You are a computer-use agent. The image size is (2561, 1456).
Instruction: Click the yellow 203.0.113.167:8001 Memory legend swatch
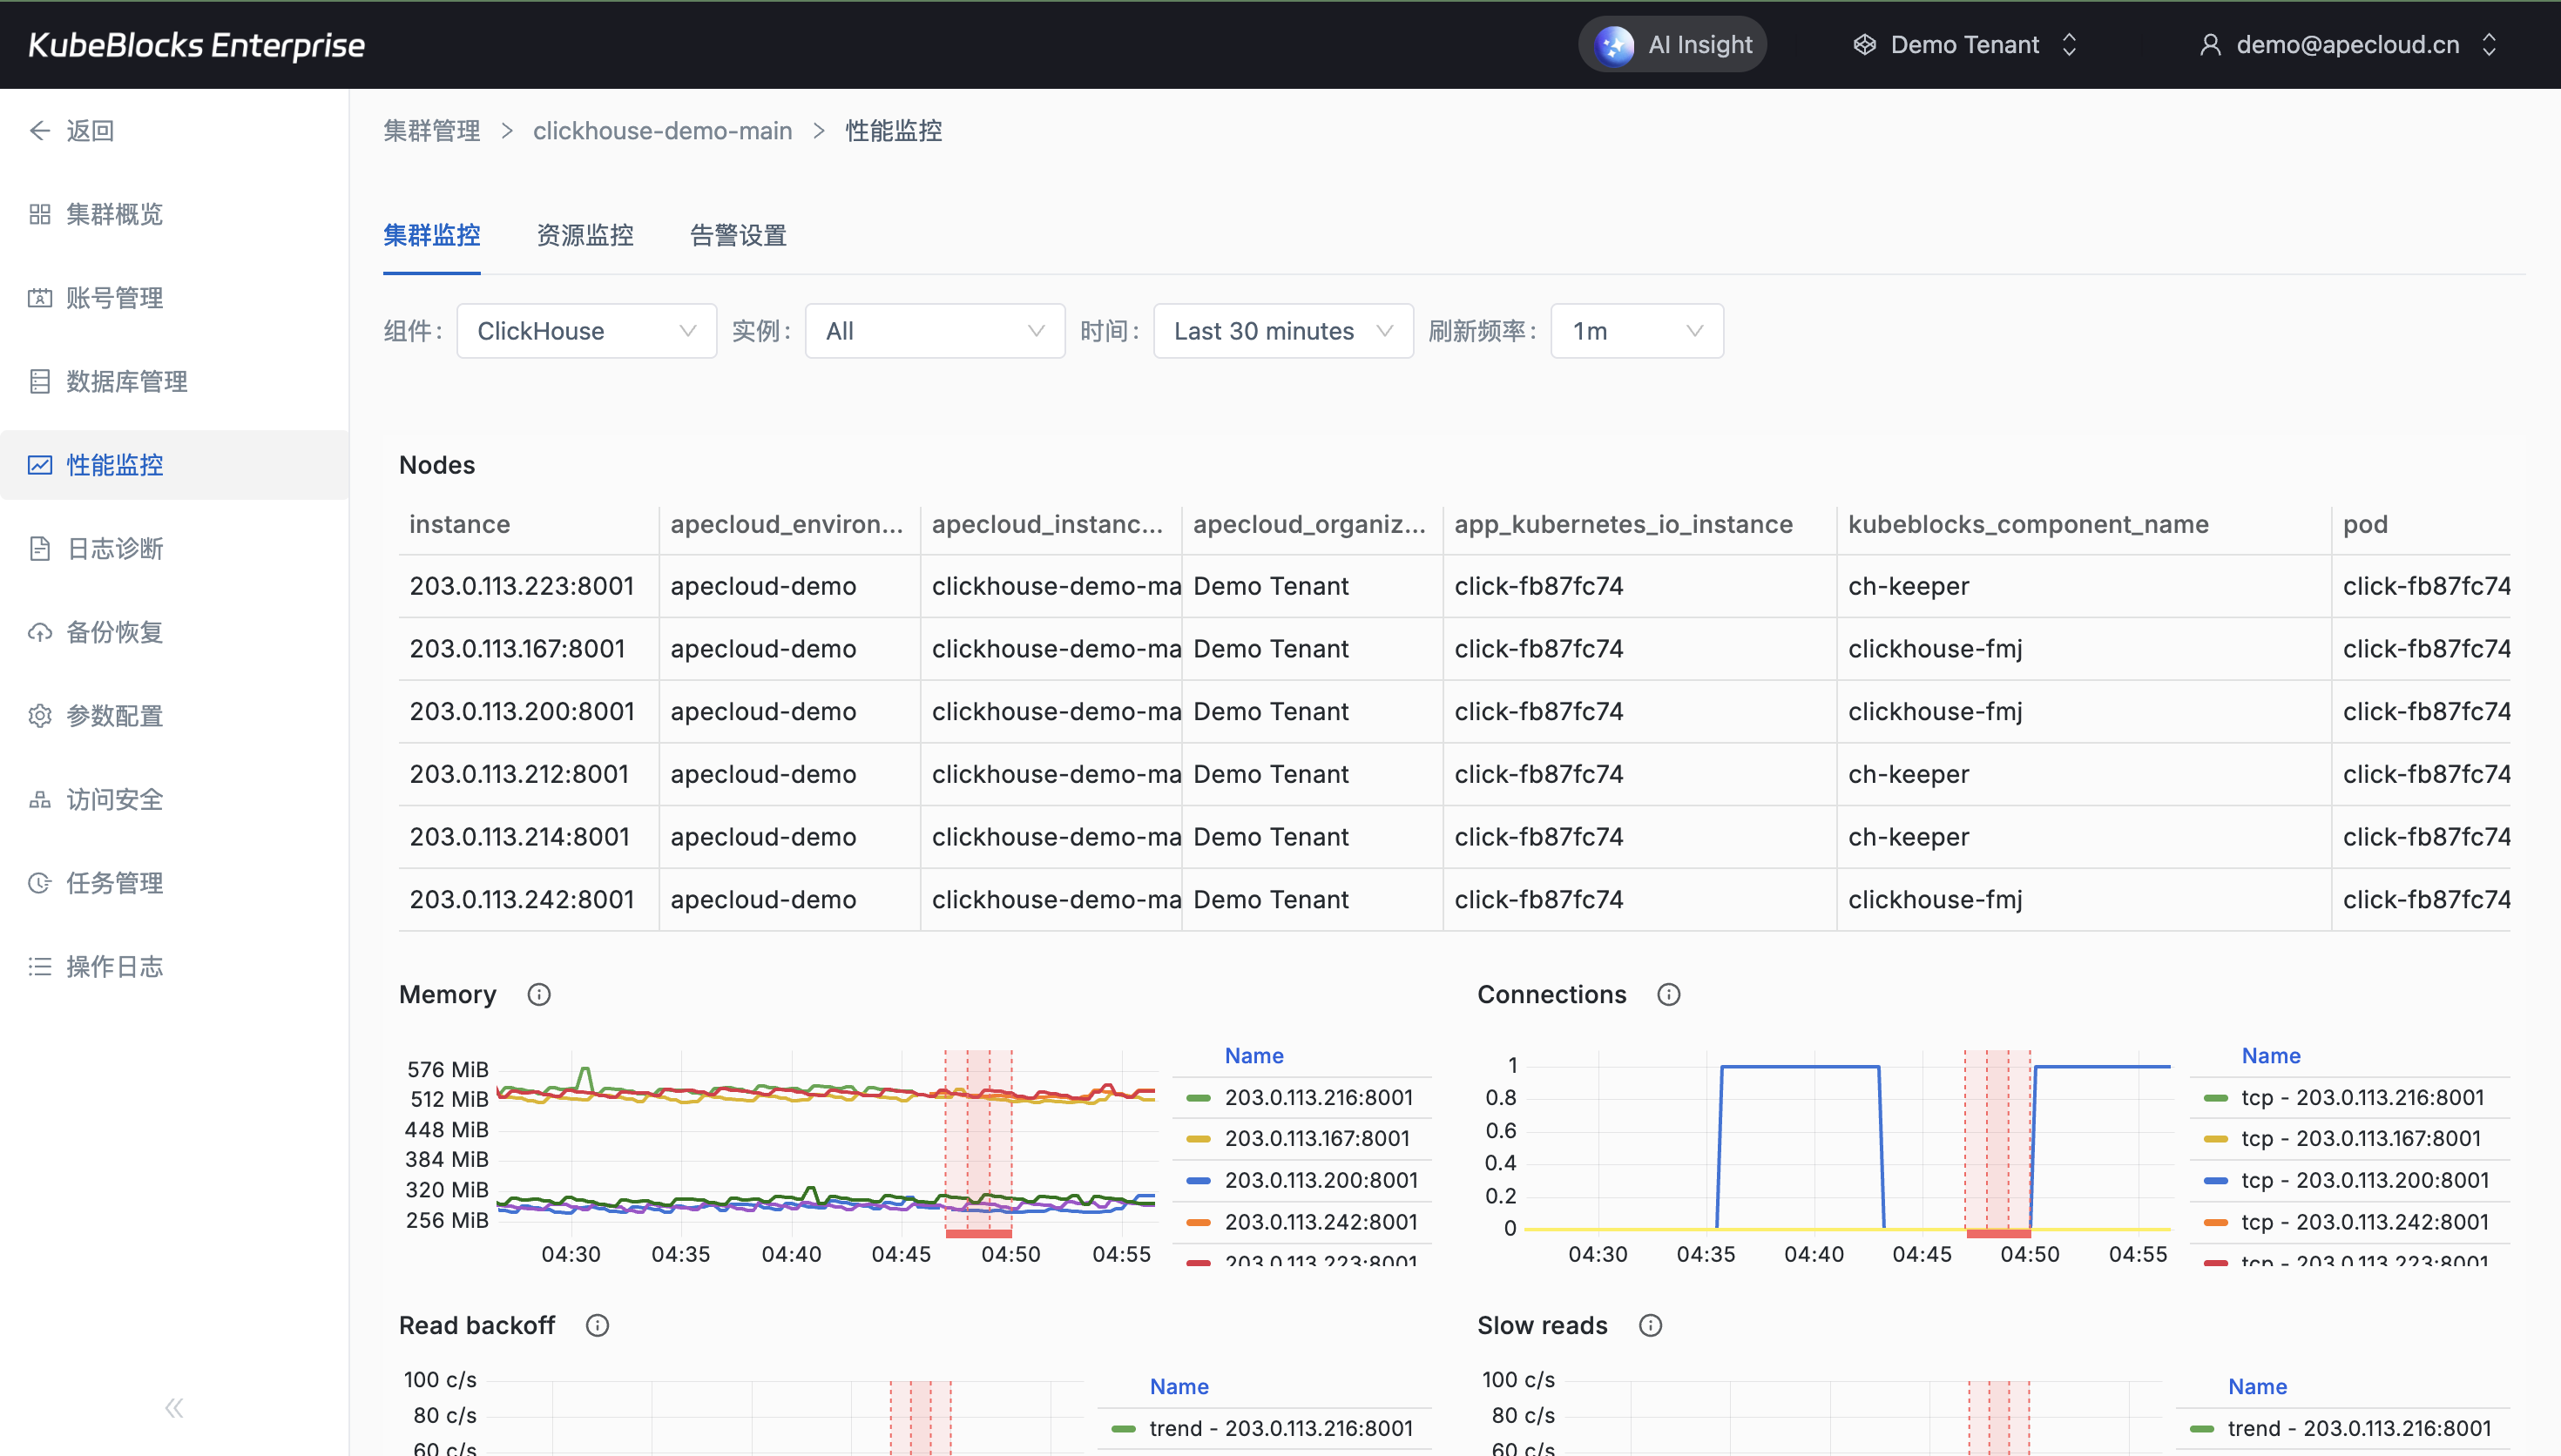pyautogui.click(x=1198, y=1139)
